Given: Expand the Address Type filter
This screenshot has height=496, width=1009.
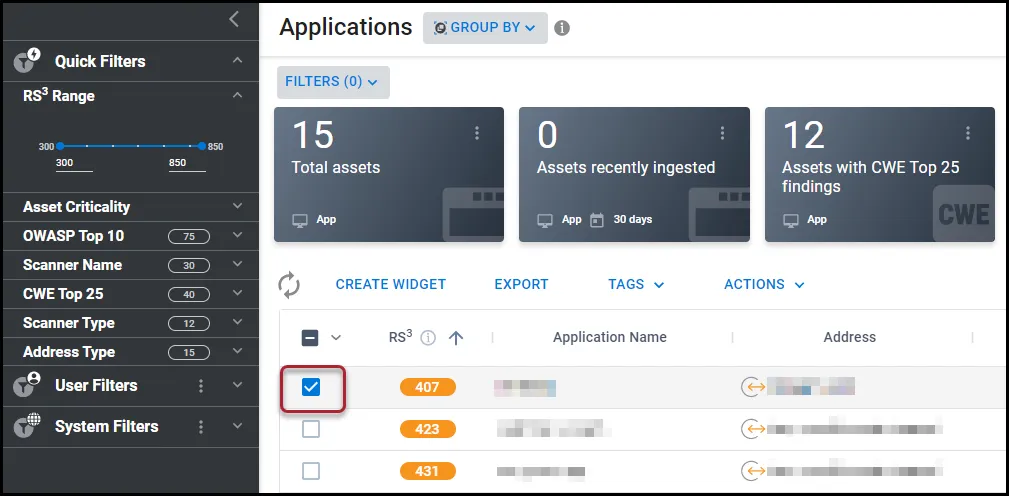Looking at the screenshot, I should click(x=237, y=351).
